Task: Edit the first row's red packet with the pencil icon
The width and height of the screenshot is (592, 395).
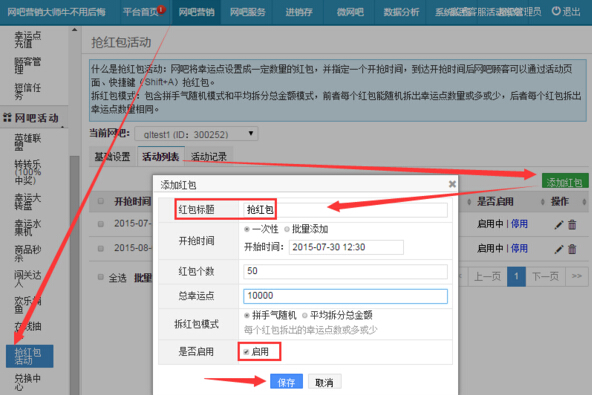Action: point(558,225)
